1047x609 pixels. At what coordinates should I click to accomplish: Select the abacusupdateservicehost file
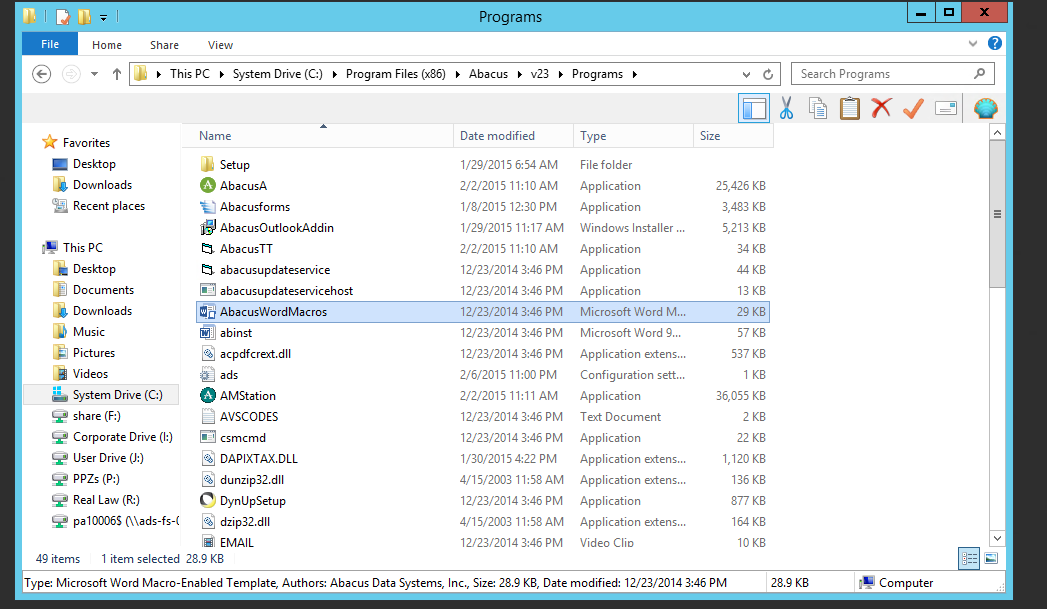483,290
